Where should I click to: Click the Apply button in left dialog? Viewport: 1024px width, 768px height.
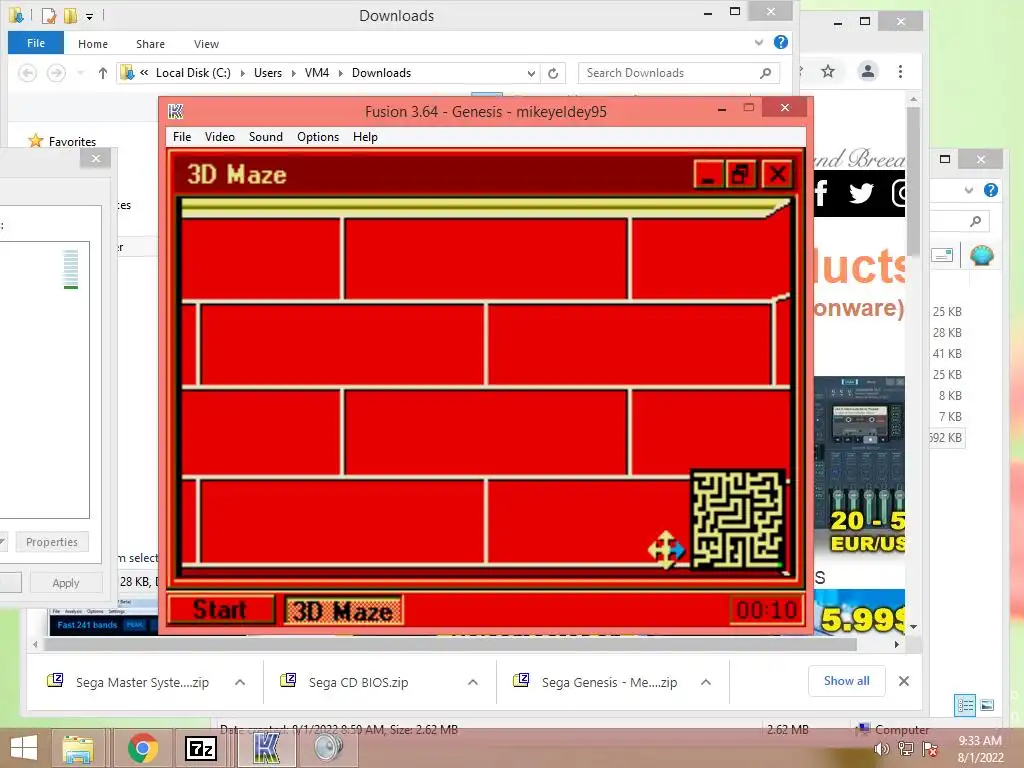[x=65, y=583]
